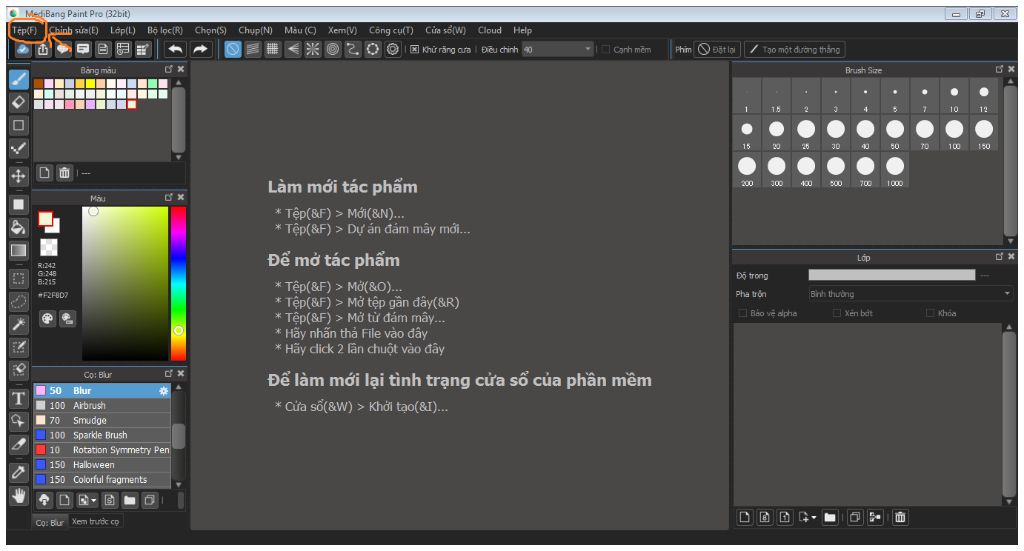
Task: Open snap settings gear icon
Action: [x=392, y=49]
